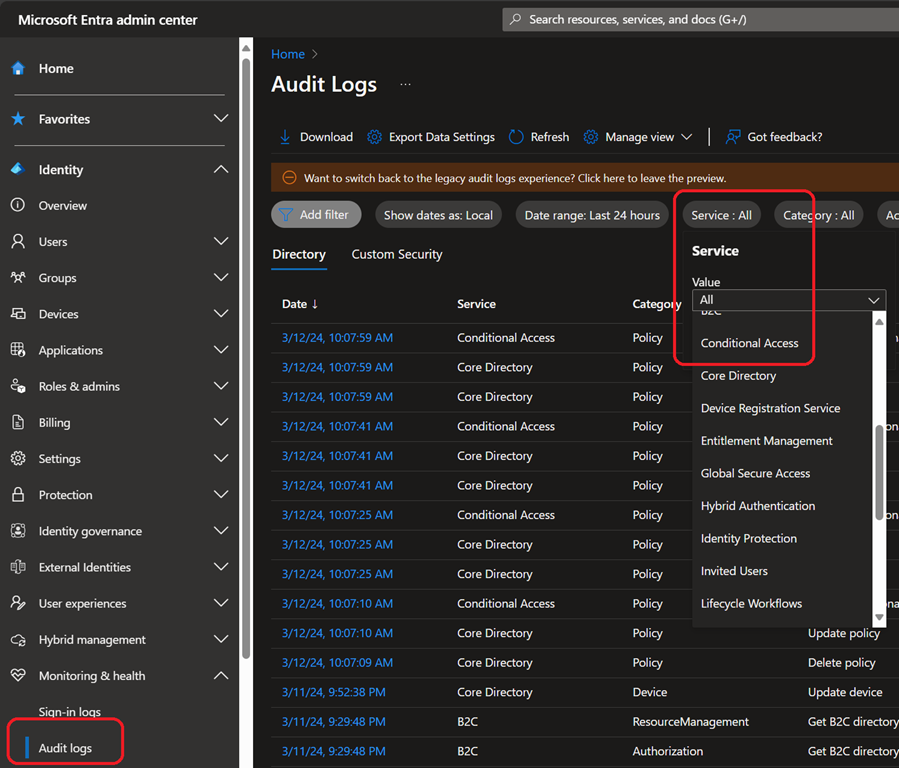Click the Devices icon in sidebar

coord(18,314)
